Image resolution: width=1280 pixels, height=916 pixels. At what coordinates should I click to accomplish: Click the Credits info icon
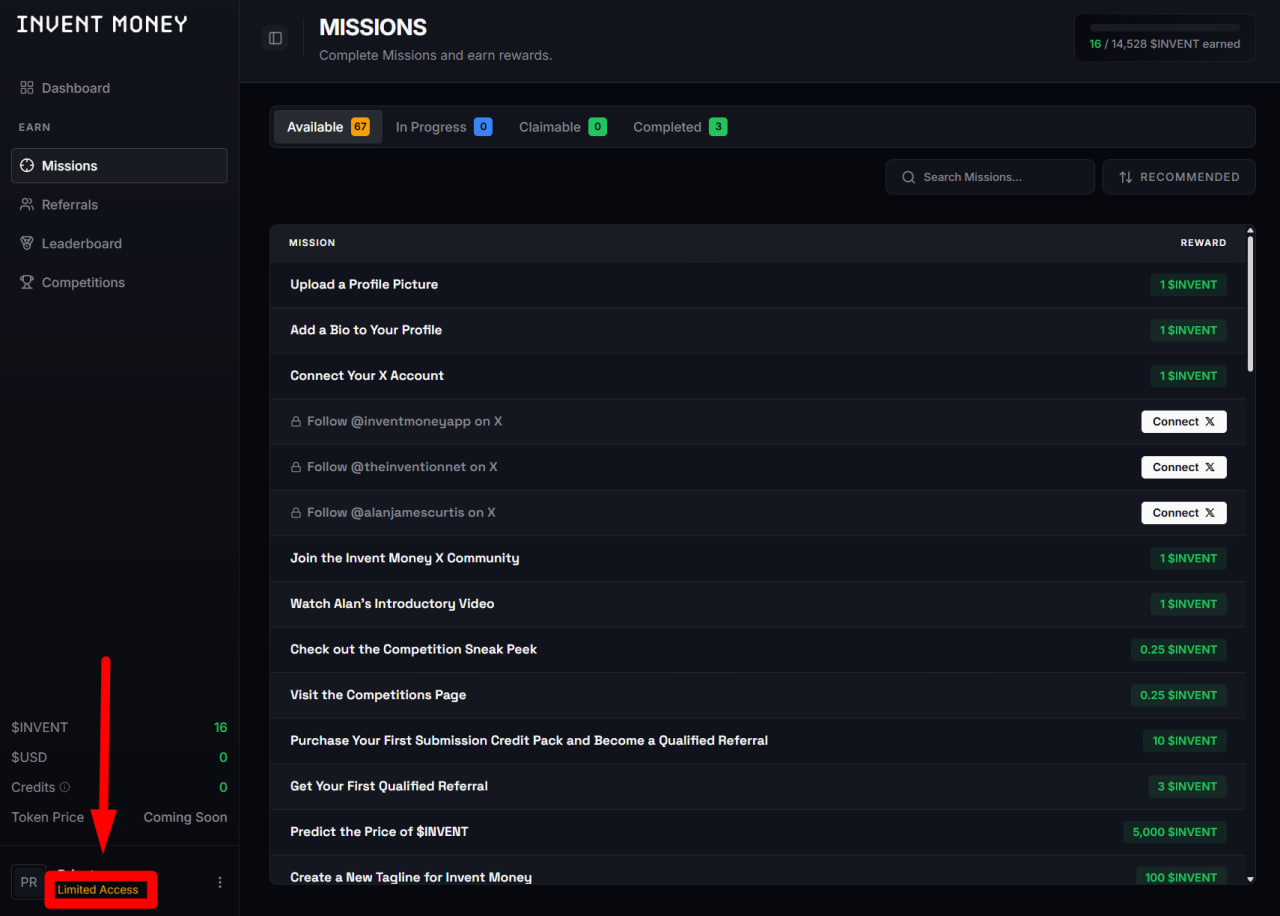pos(65,788)
